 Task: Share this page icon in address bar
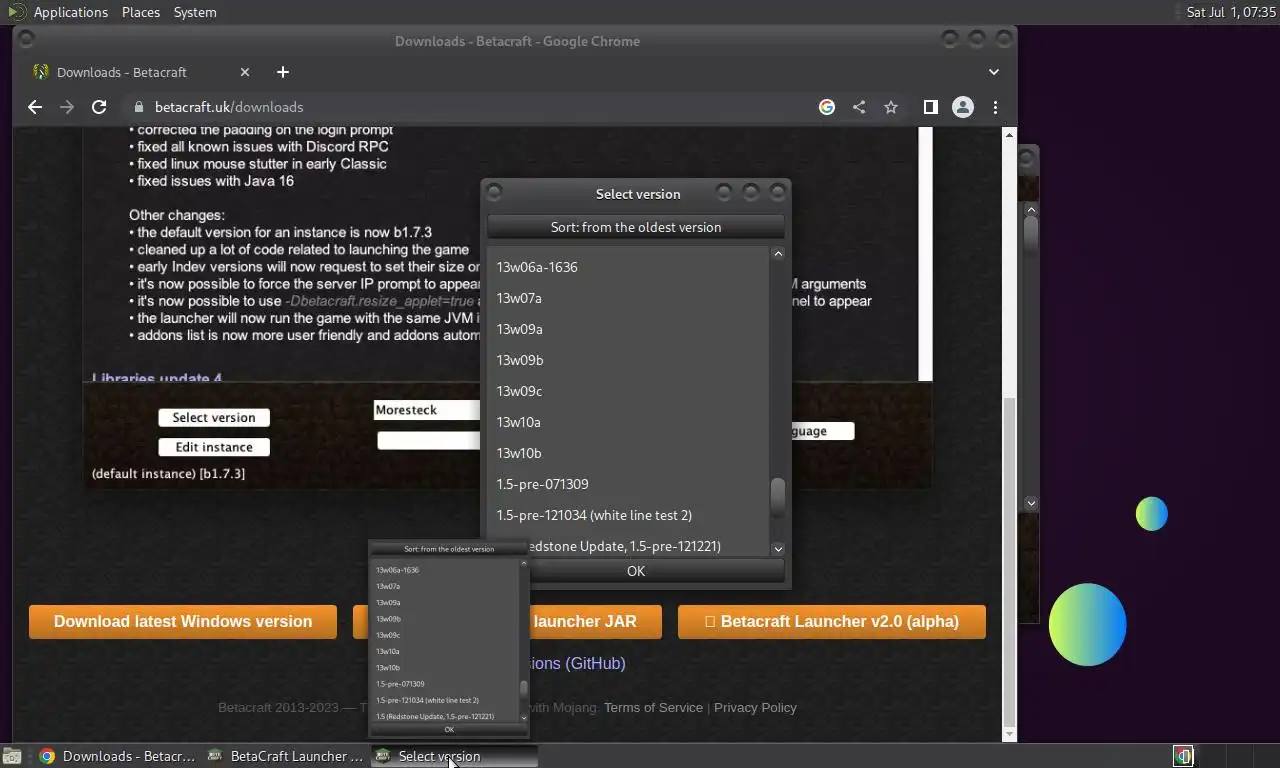859,107
